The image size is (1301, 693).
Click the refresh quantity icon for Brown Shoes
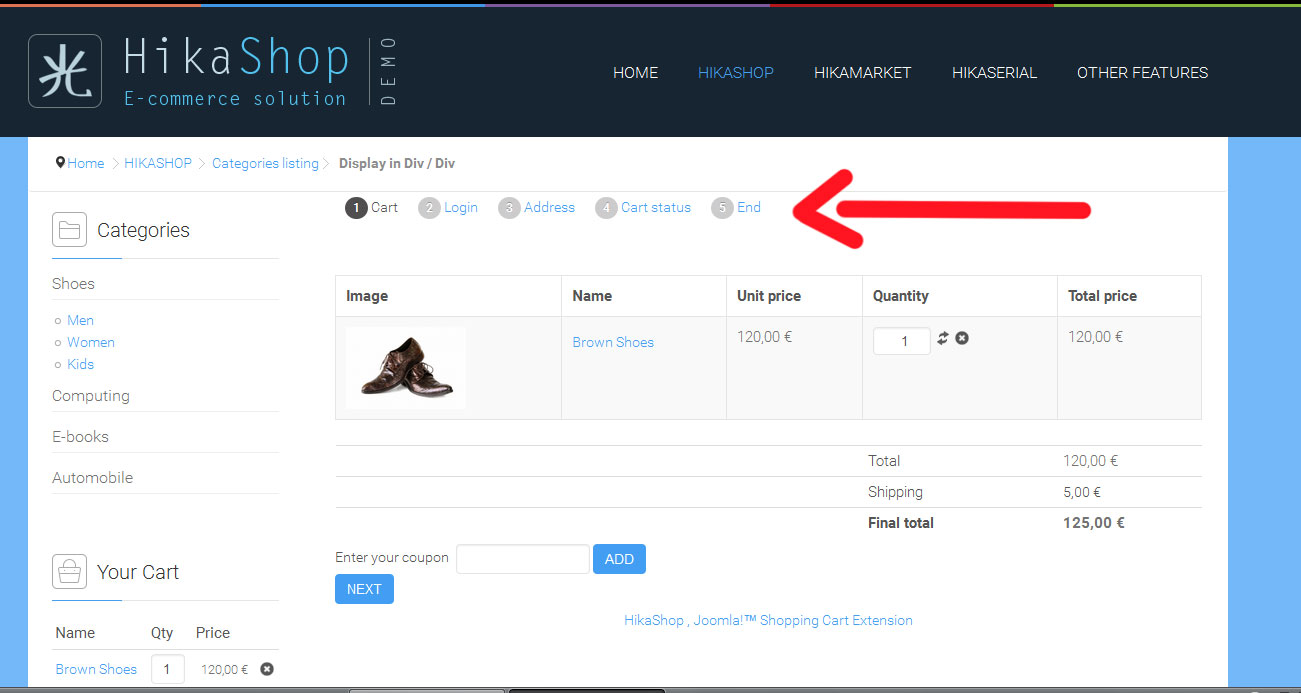click(x=942, y=338)
